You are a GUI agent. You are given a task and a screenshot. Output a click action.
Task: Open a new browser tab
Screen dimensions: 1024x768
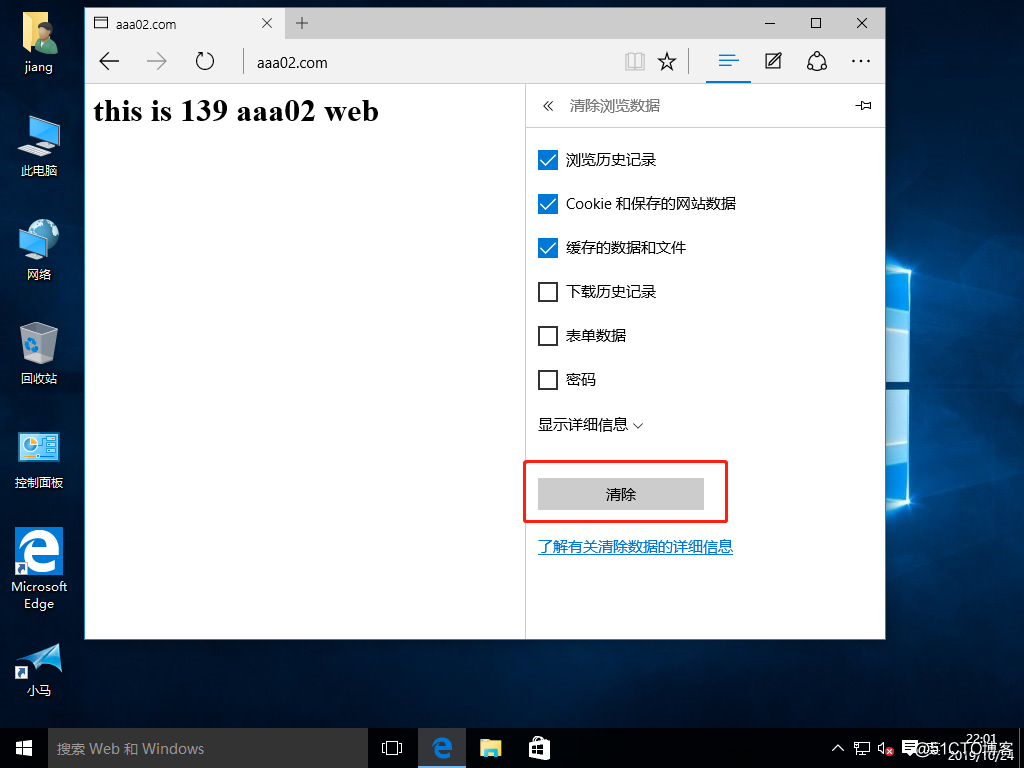point(301,22)
